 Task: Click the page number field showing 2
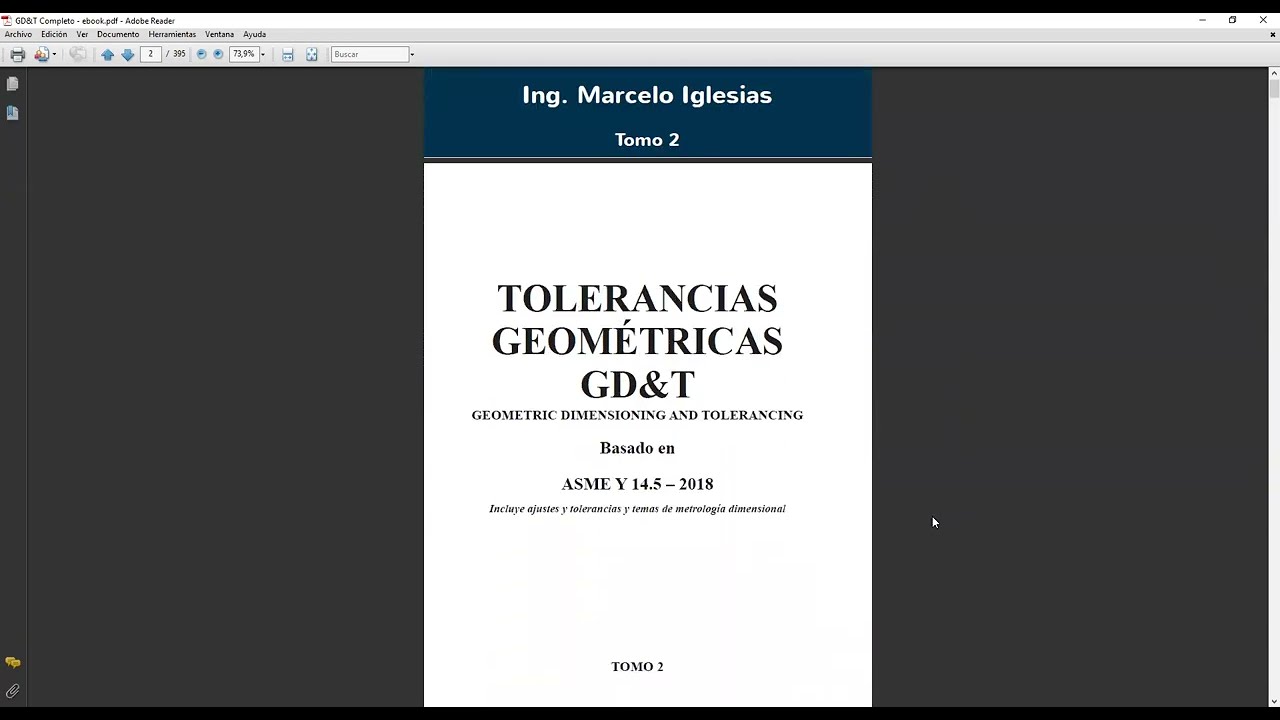(x=151, y=54)
